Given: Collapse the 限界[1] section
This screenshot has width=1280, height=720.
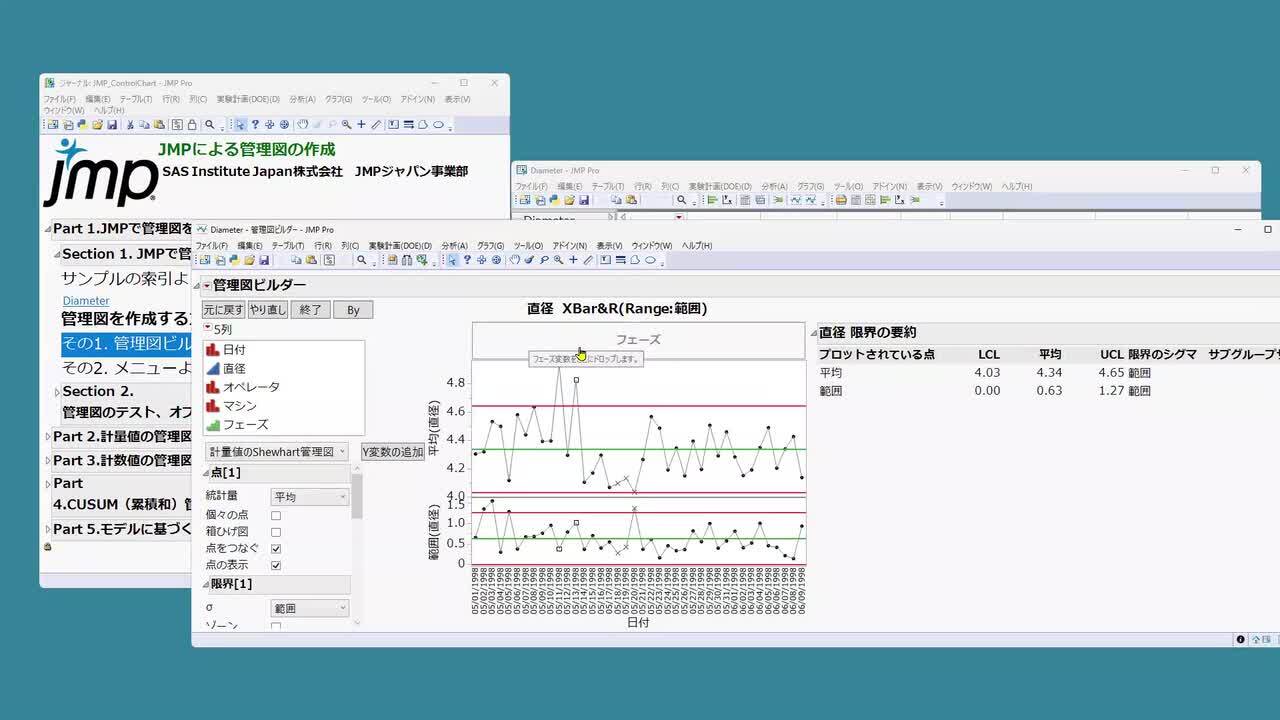Looking at the screenshot, I should click(x=207, y=584).
